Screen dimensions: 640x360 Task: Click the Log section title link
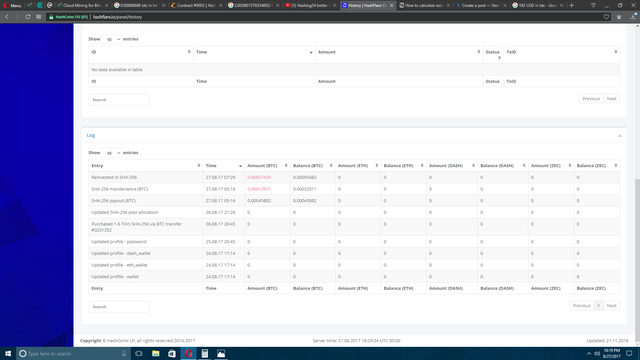(91, 135)
